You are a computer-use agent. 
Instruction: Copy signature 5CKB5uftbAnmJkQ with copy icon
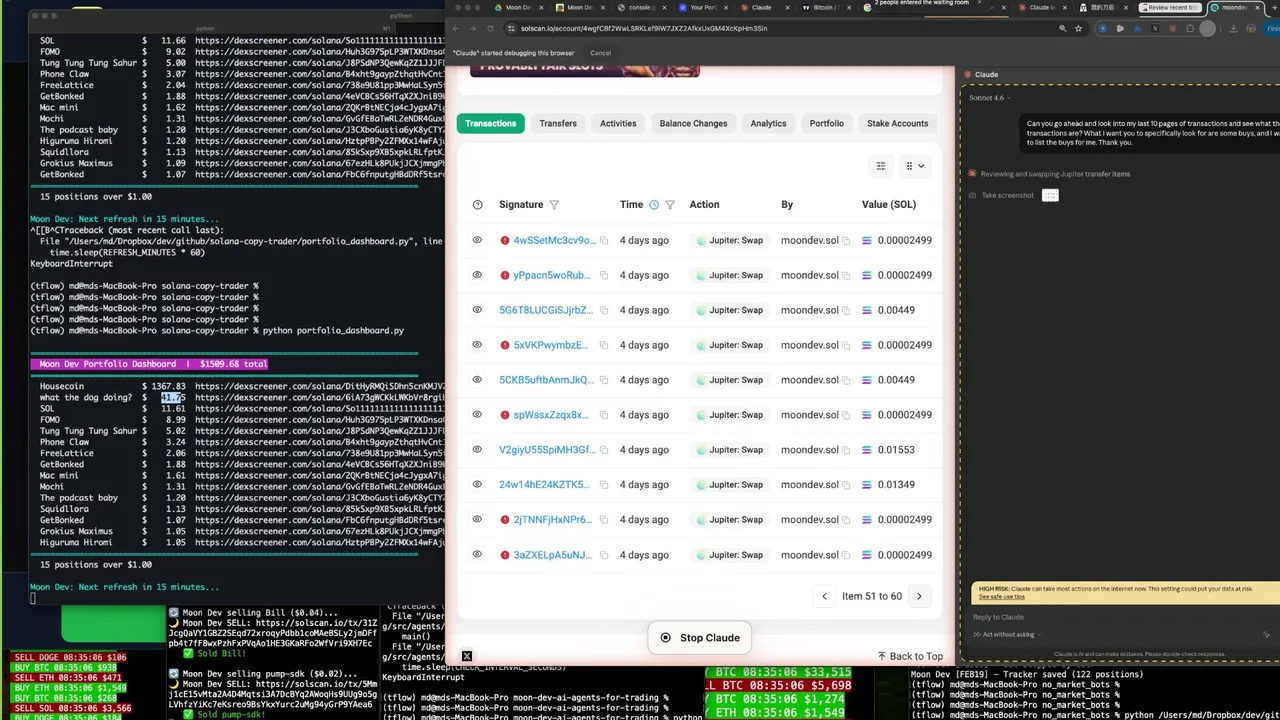[x=604, y=381]
